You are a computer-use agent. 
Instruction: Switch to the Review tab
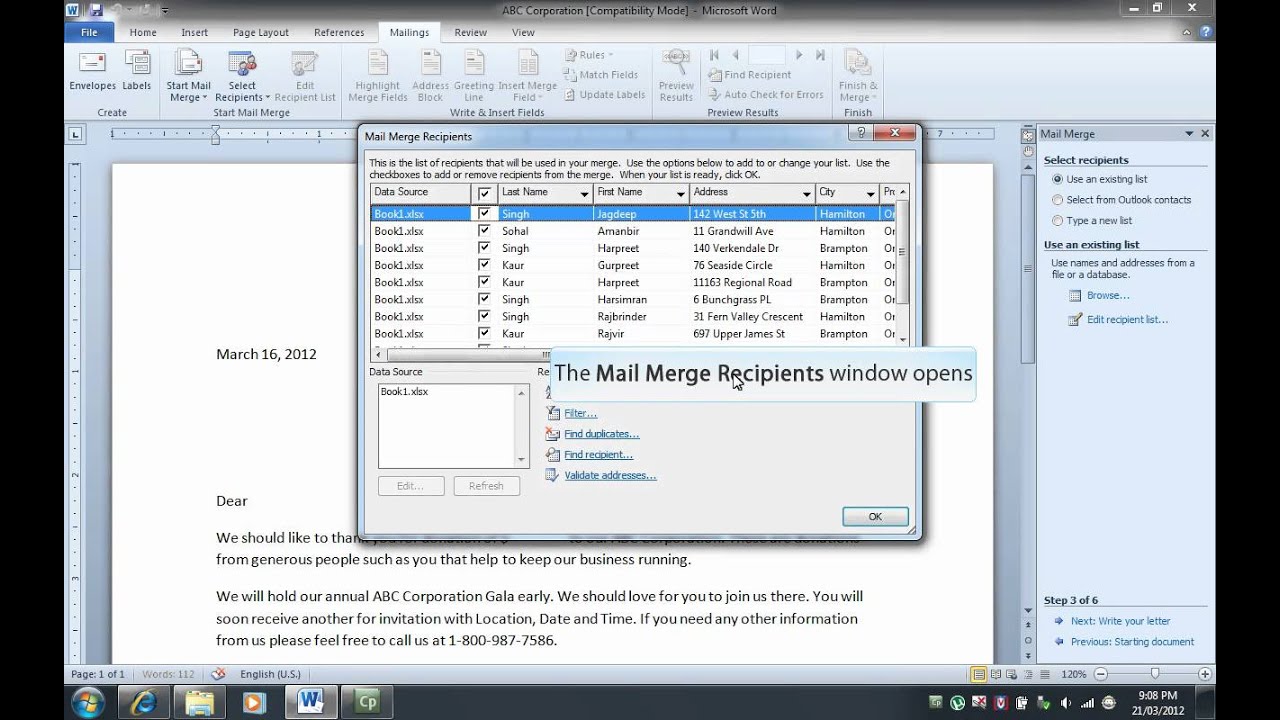[470, 32]
